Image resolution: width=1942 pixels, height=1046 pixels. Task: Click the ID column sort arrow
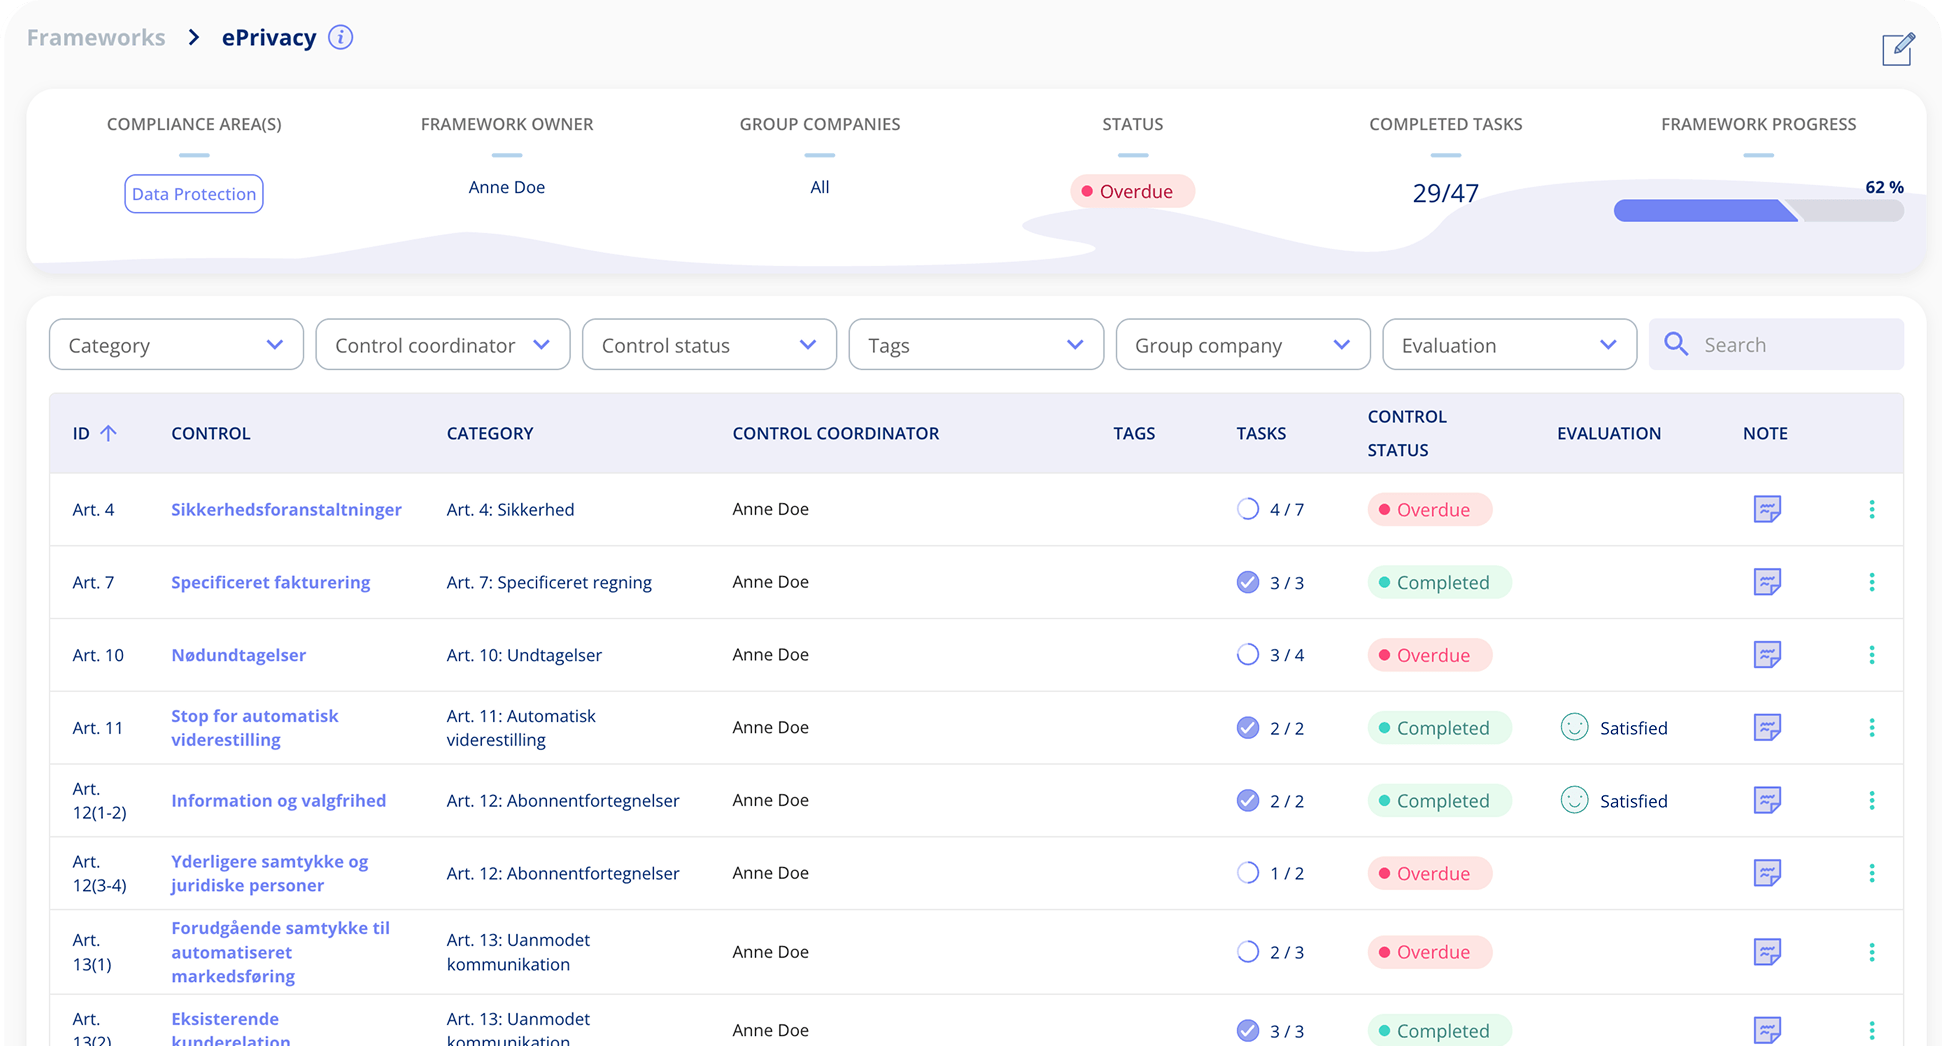[108, 433]
